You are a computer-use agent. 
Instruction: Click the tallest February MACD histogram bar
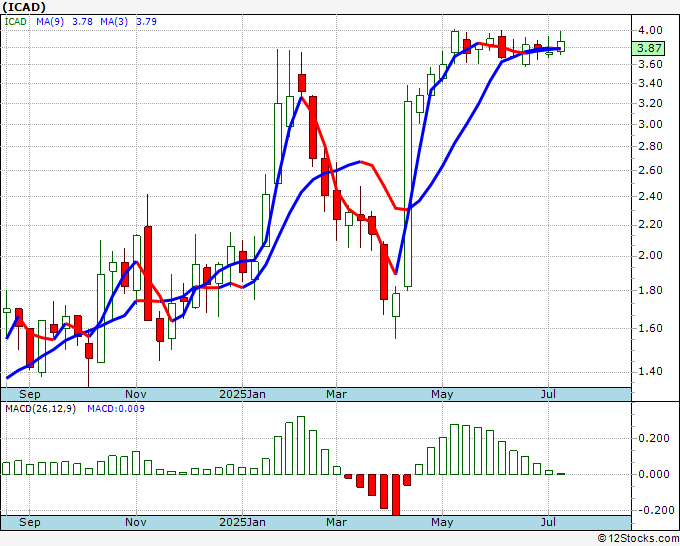coord(301,445)
